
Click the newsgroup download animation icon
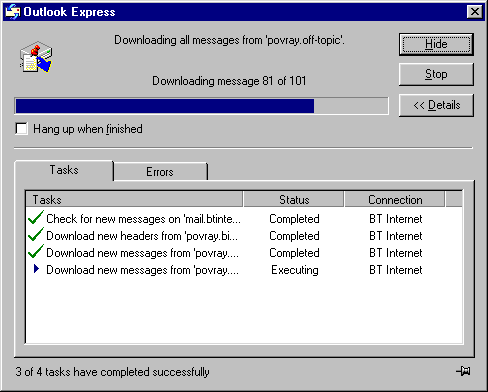(x=36, y=57)
